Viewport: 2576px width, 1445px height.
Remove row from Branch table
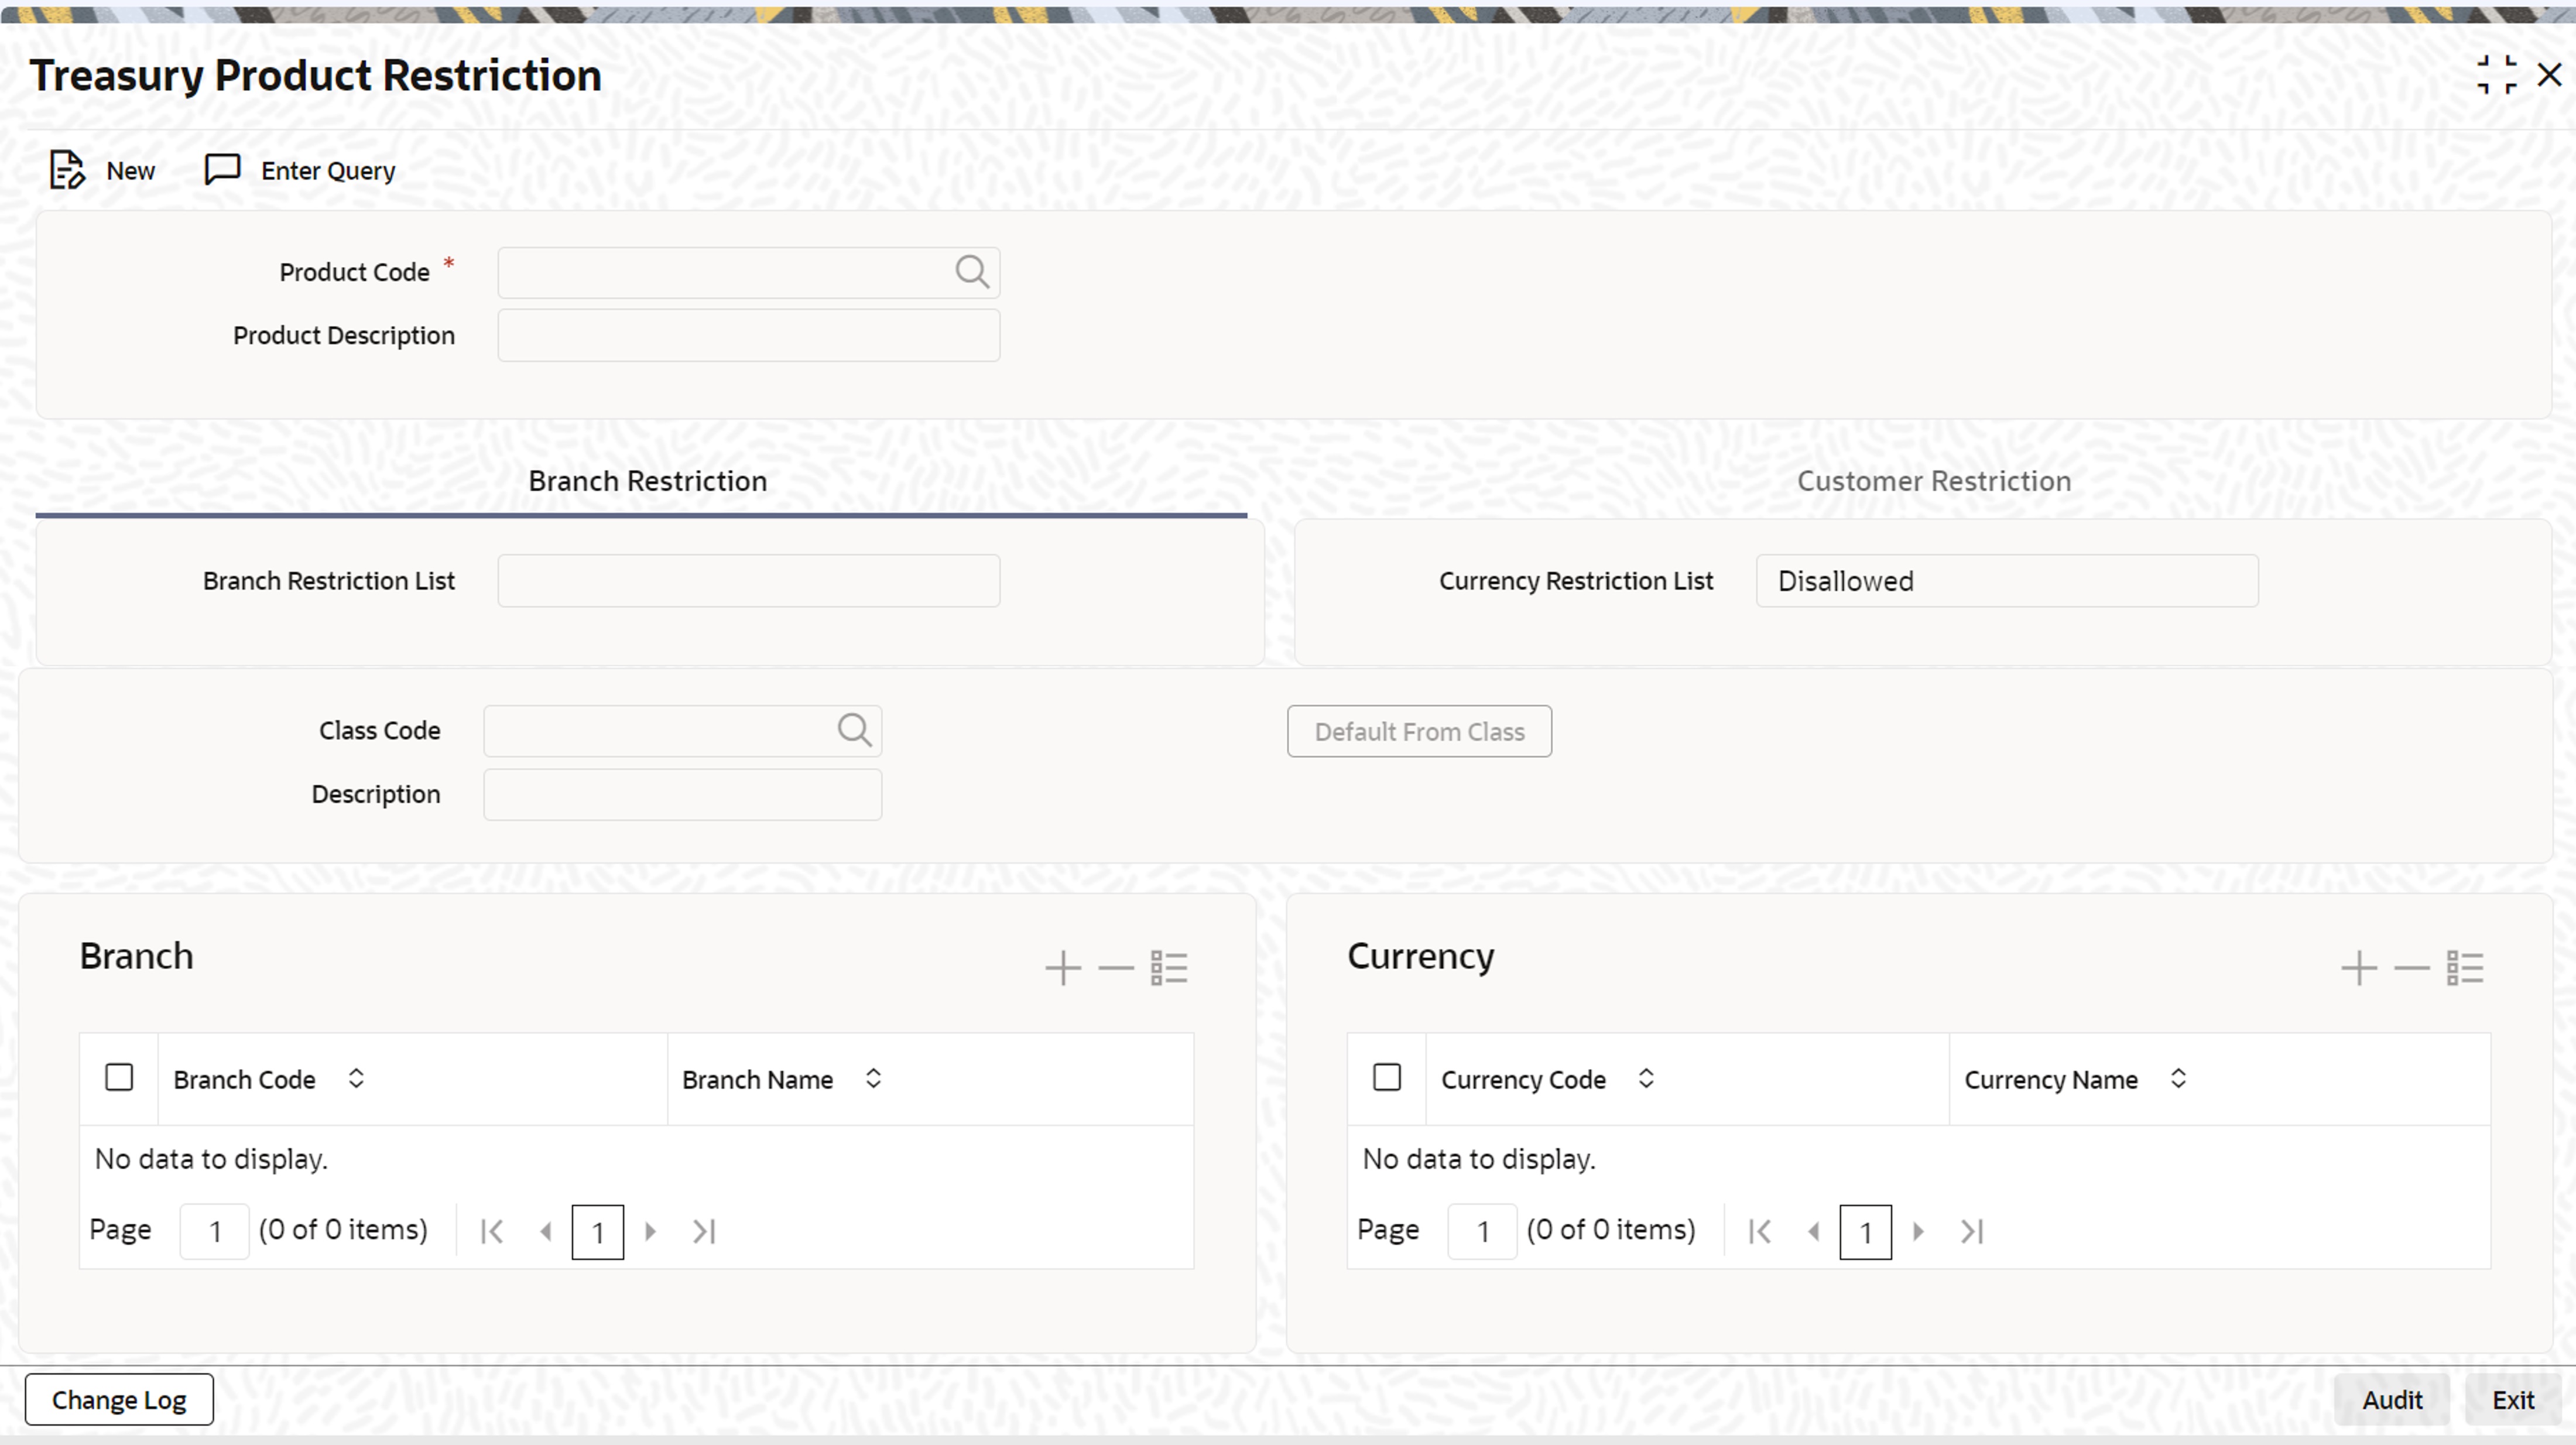[1115, 968]
